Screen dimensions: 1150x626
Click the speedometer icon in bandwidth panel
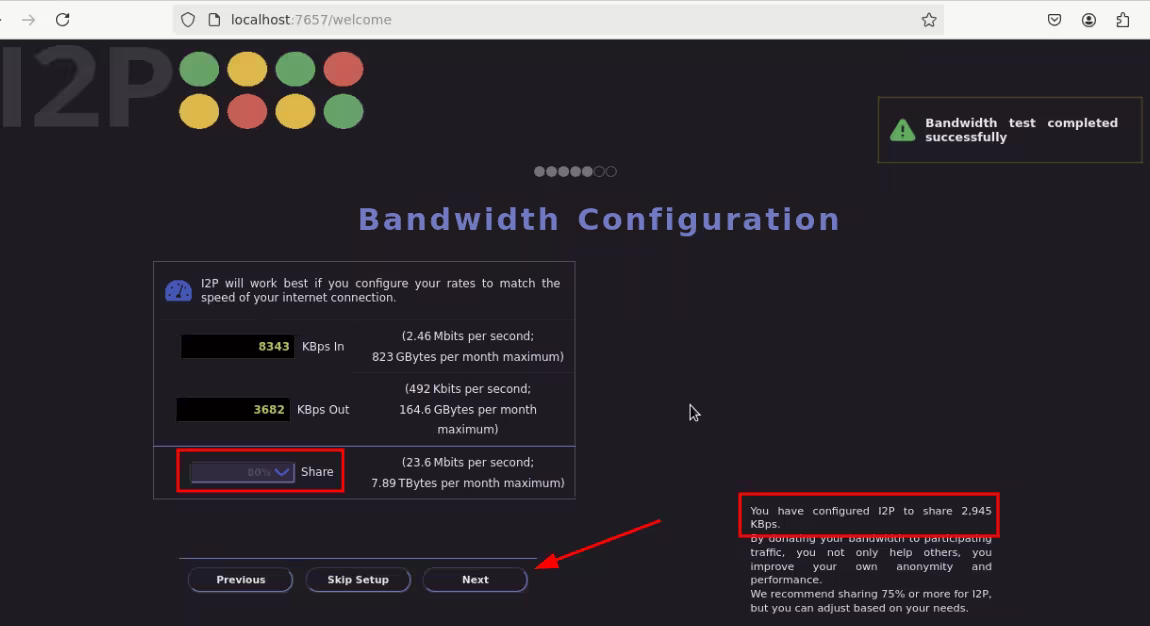[178, 291]
